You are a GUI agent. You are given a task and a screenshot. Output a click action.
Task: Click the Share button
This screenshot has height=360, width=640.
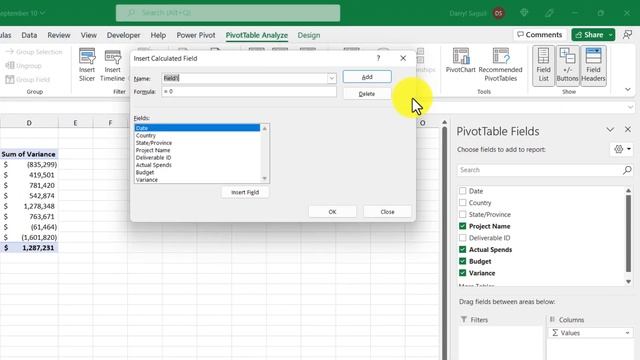point(589,35)
